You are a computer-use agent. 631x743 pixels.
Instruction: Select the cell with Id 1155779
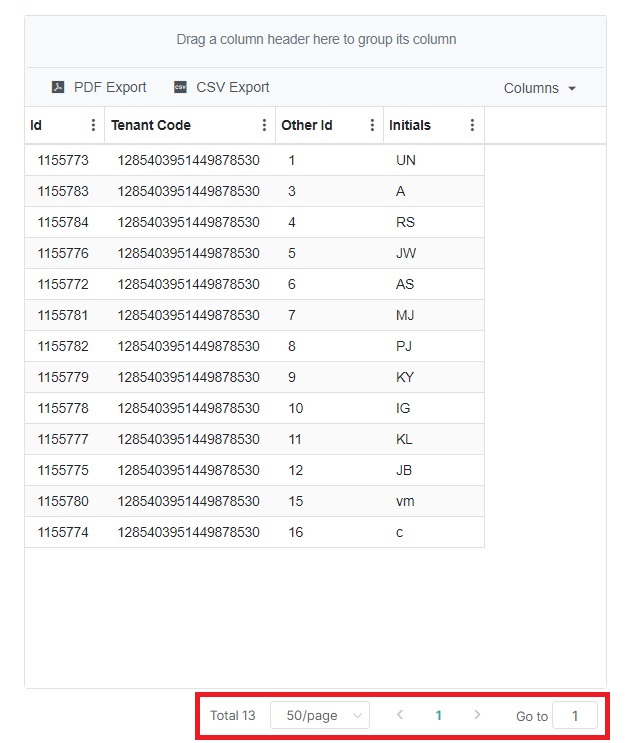coord(64,377)
